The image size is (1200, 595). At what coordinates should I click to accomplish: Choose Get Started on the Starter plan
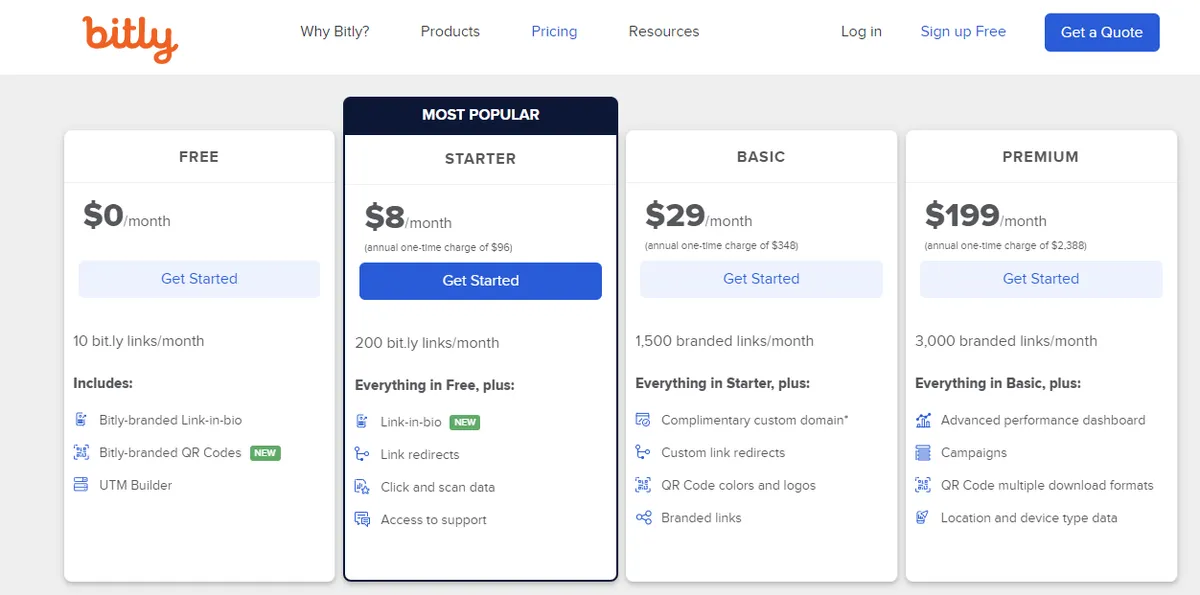(x=480, y=281)
